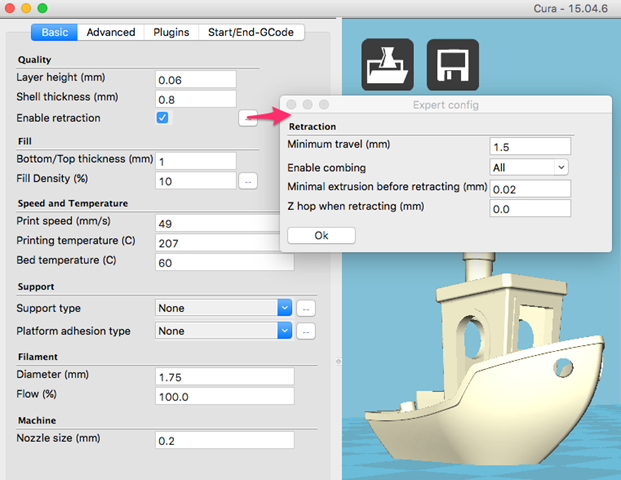This screenshot has height=480, width=621.
Task: Click the Quality section heading
Action: 34,60
